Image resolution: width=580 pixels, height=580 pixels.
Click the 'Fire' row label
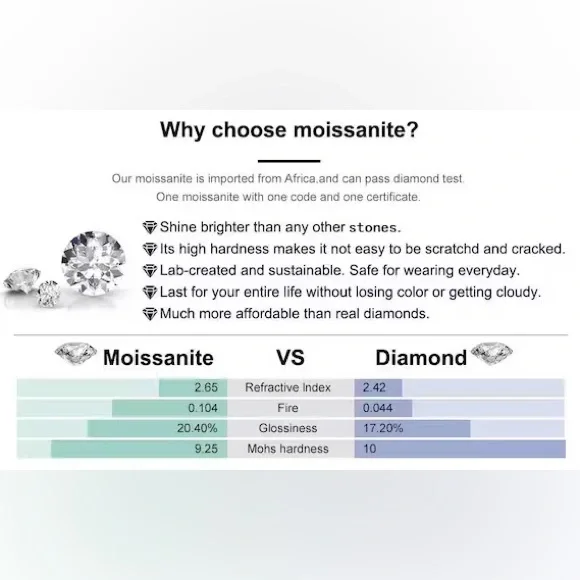coord(288,408)
